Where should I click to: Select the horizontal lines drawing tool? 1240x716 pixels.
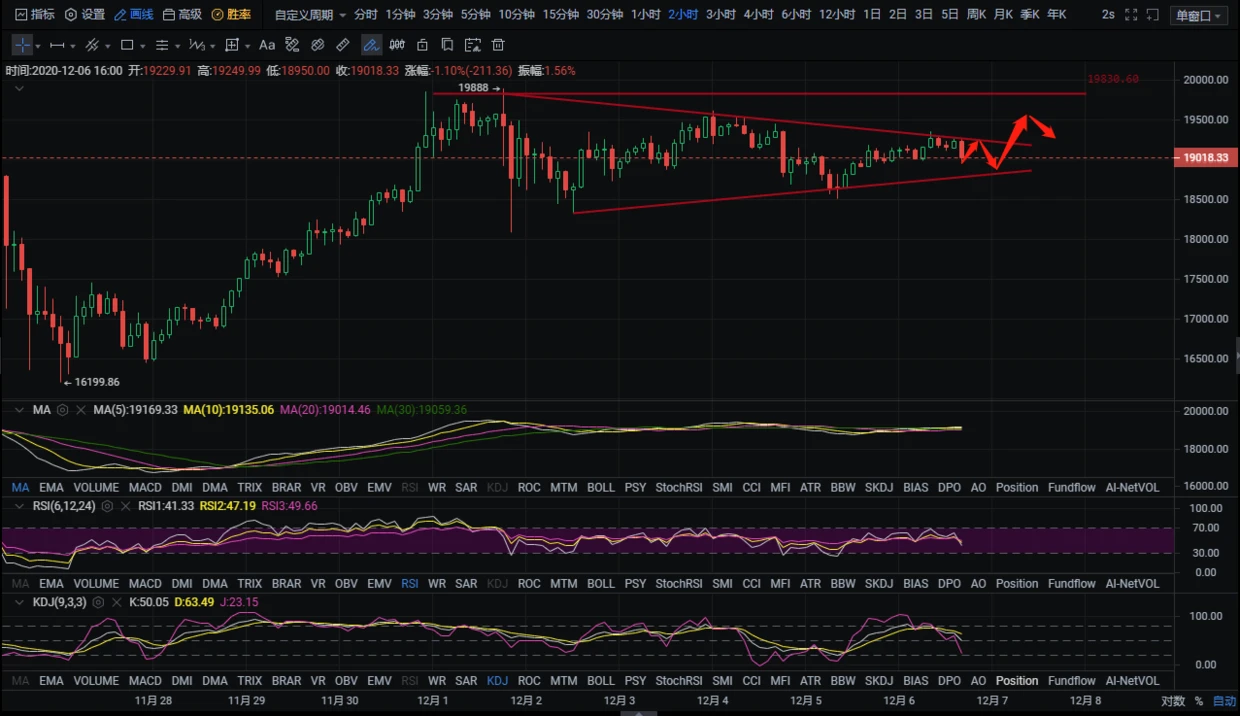pos(162,45)
